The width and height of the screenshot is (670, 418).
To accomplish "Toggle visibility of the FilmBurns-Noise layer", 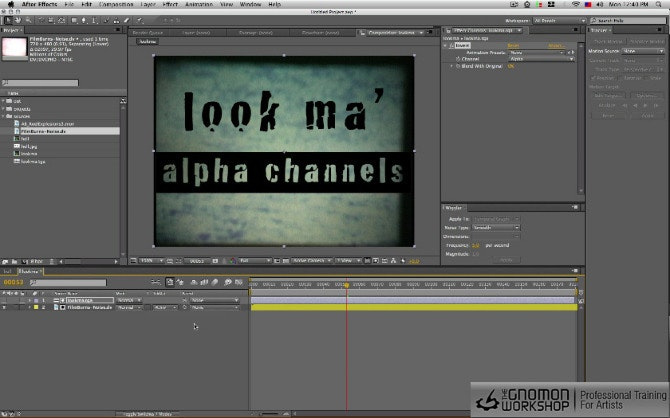I will tap(5, 308).
